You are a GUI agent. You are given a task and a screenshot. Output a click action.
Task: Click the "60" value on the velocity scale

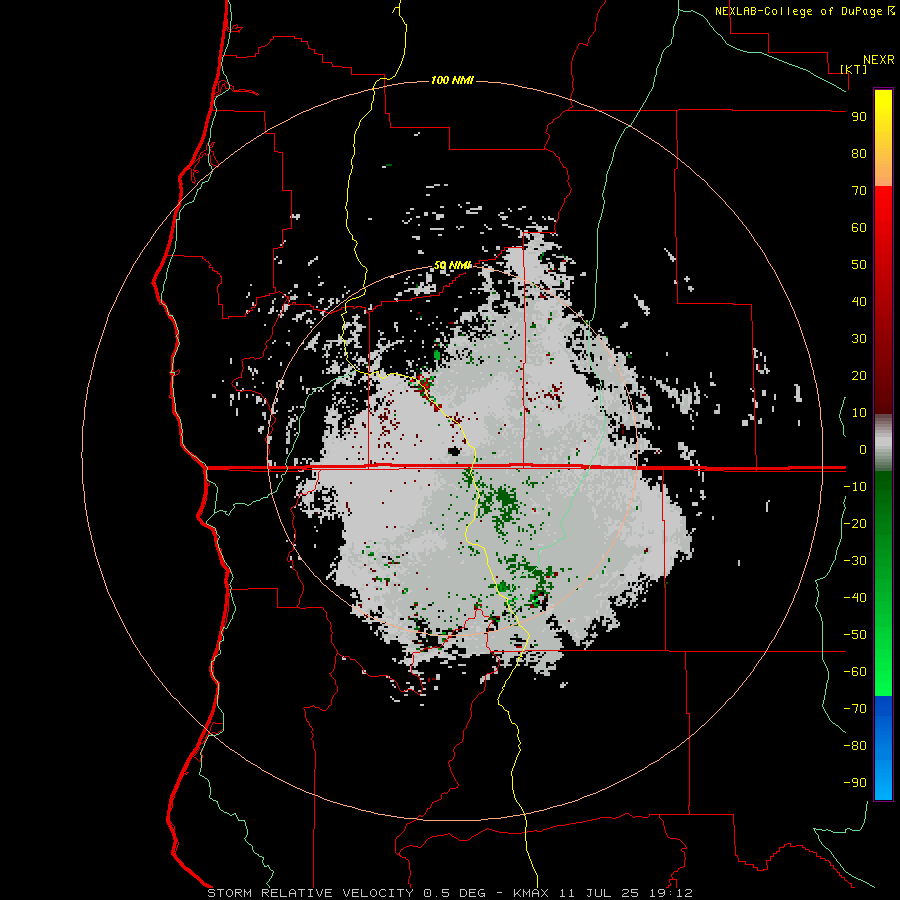pos(859,228)
